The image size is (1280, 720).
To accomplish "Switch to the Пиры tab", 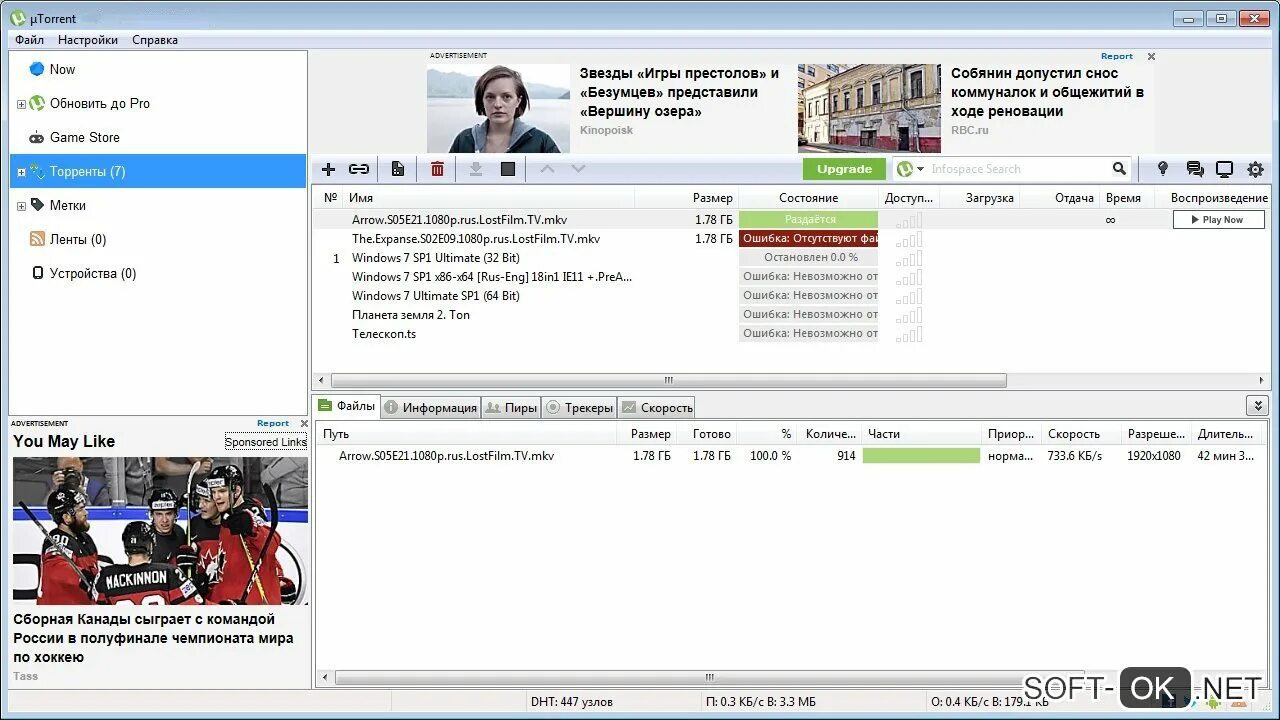I will tap(511, 407).
